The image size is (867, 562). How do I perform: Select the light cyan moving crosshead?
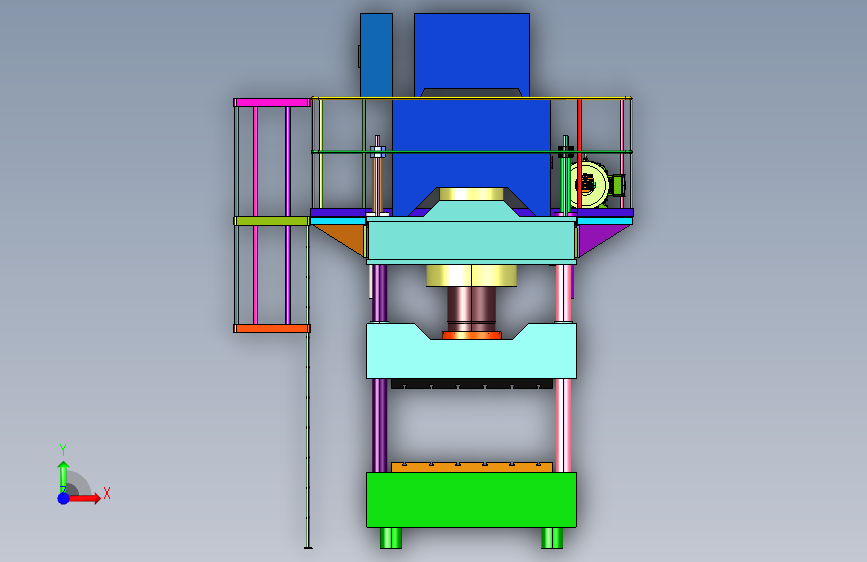click(x=471, y=358)
